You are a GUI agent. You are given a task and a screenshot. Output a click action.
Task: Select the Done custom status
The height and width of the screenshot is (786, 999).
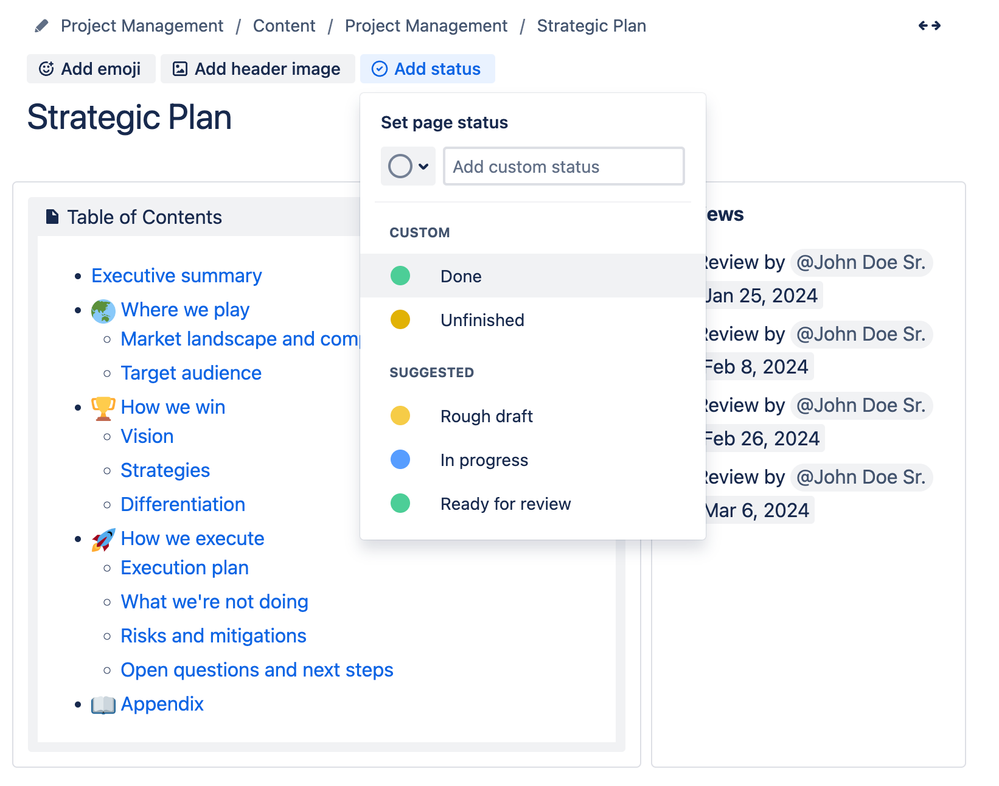coord(533,276)
